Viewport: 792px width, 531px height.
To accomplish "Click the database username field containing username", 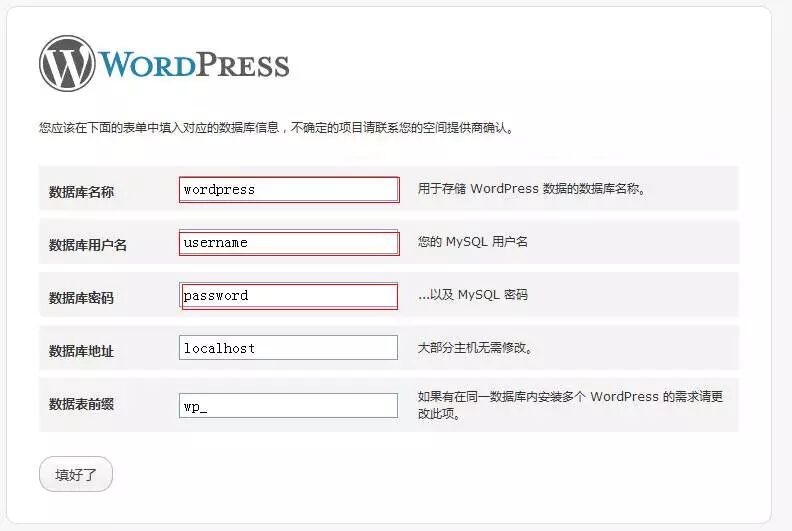I will 289,243.
